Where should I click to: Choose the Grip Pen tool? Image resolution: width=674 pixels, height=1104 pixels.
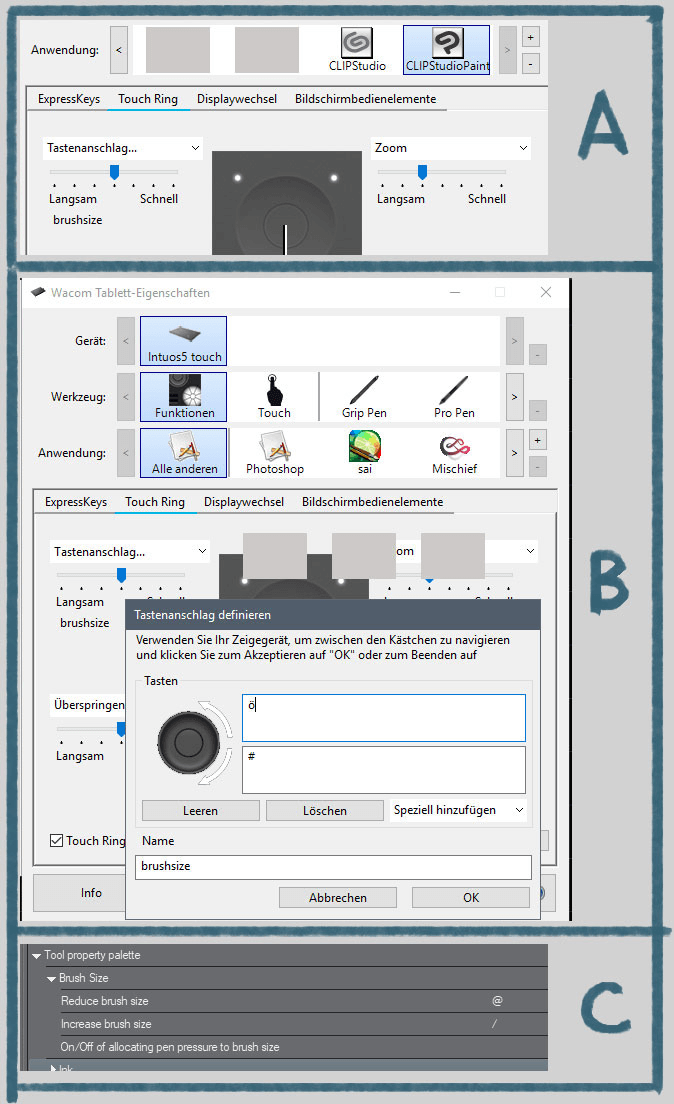(x=364, y=396)
